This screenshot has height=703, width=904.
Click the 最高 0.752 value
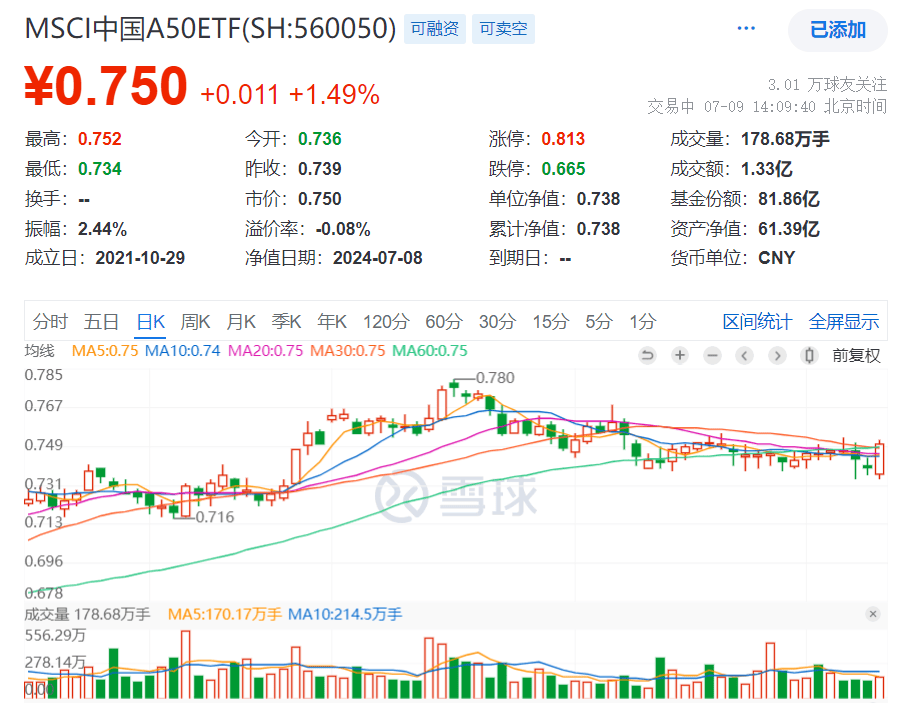coord(100,139)
